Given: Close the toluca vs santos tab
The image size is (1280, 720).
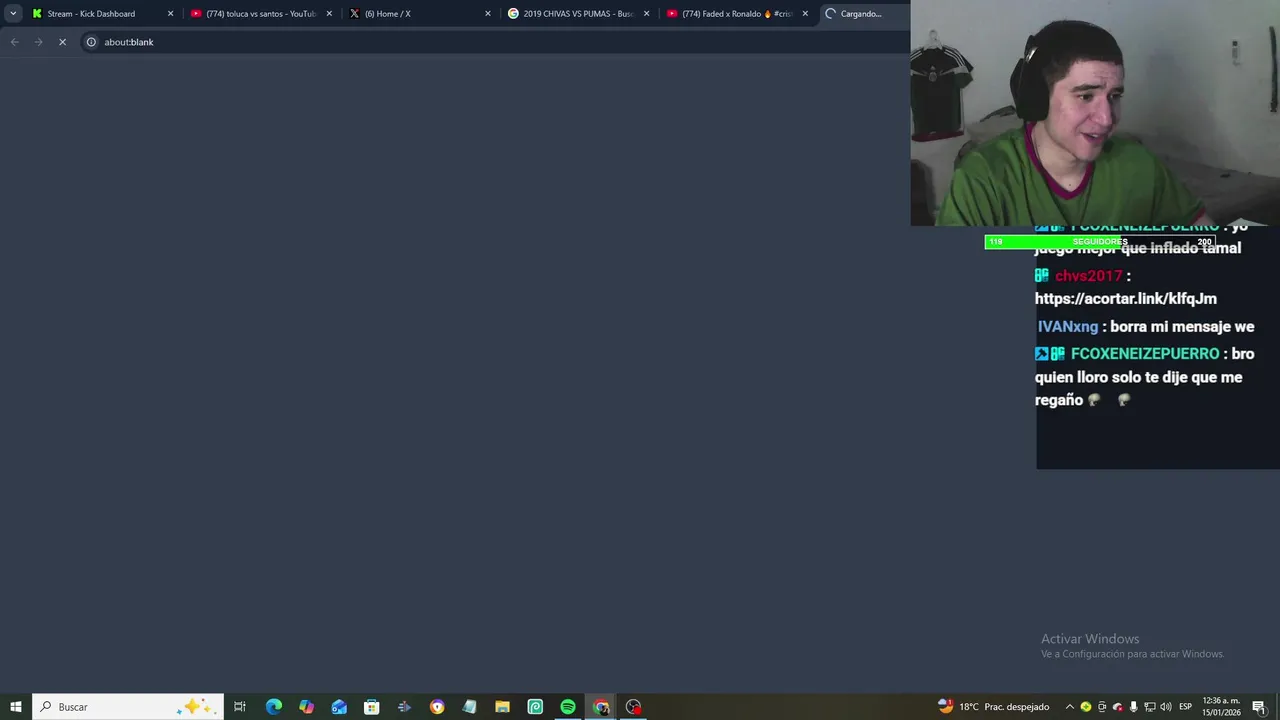Looking at the screenshot, I should [x=329, y=14].
